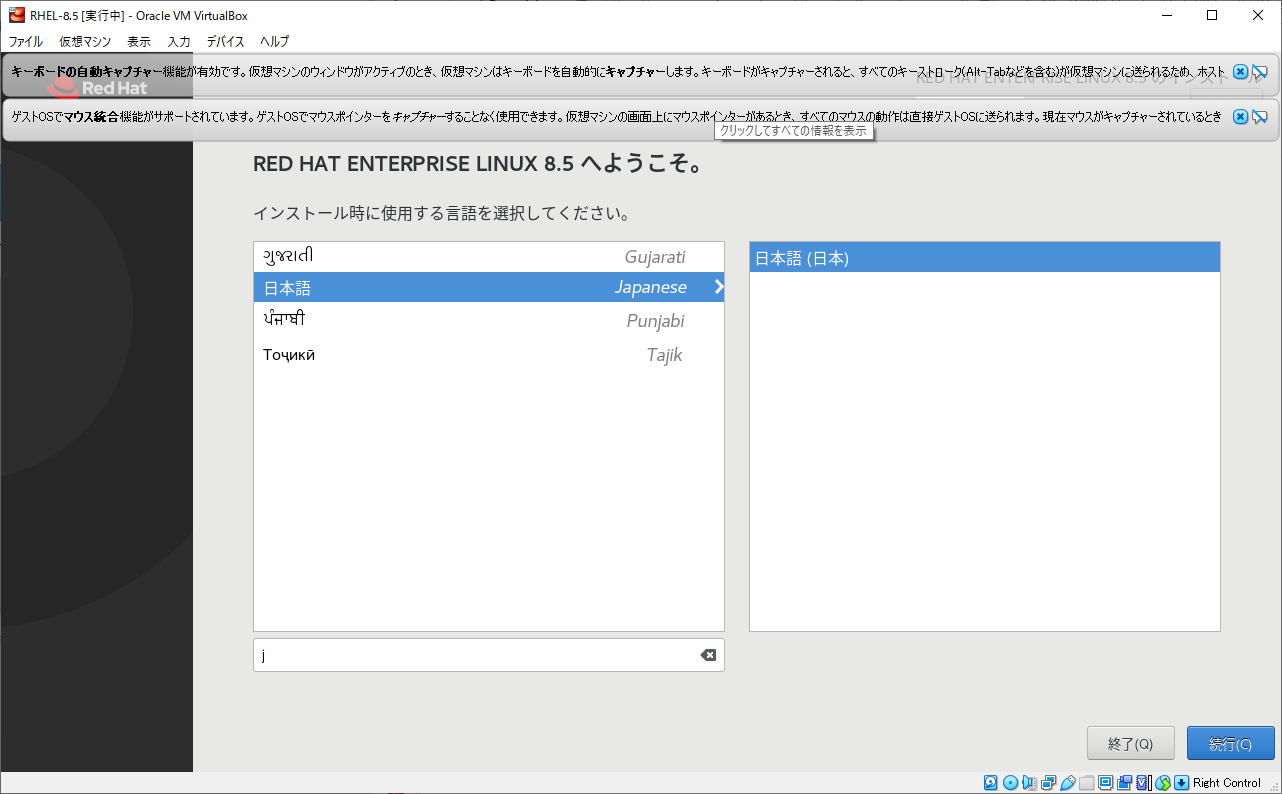Click the VirtualBox title bar app icon

pyautogui.click(x=17, y=15)
